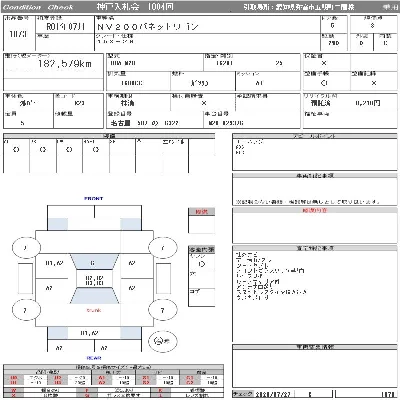Click the front-right tire circle on diagram
The width and height of the screenshot is (400, 400).
pyautogui.click(x=162, y=248)
